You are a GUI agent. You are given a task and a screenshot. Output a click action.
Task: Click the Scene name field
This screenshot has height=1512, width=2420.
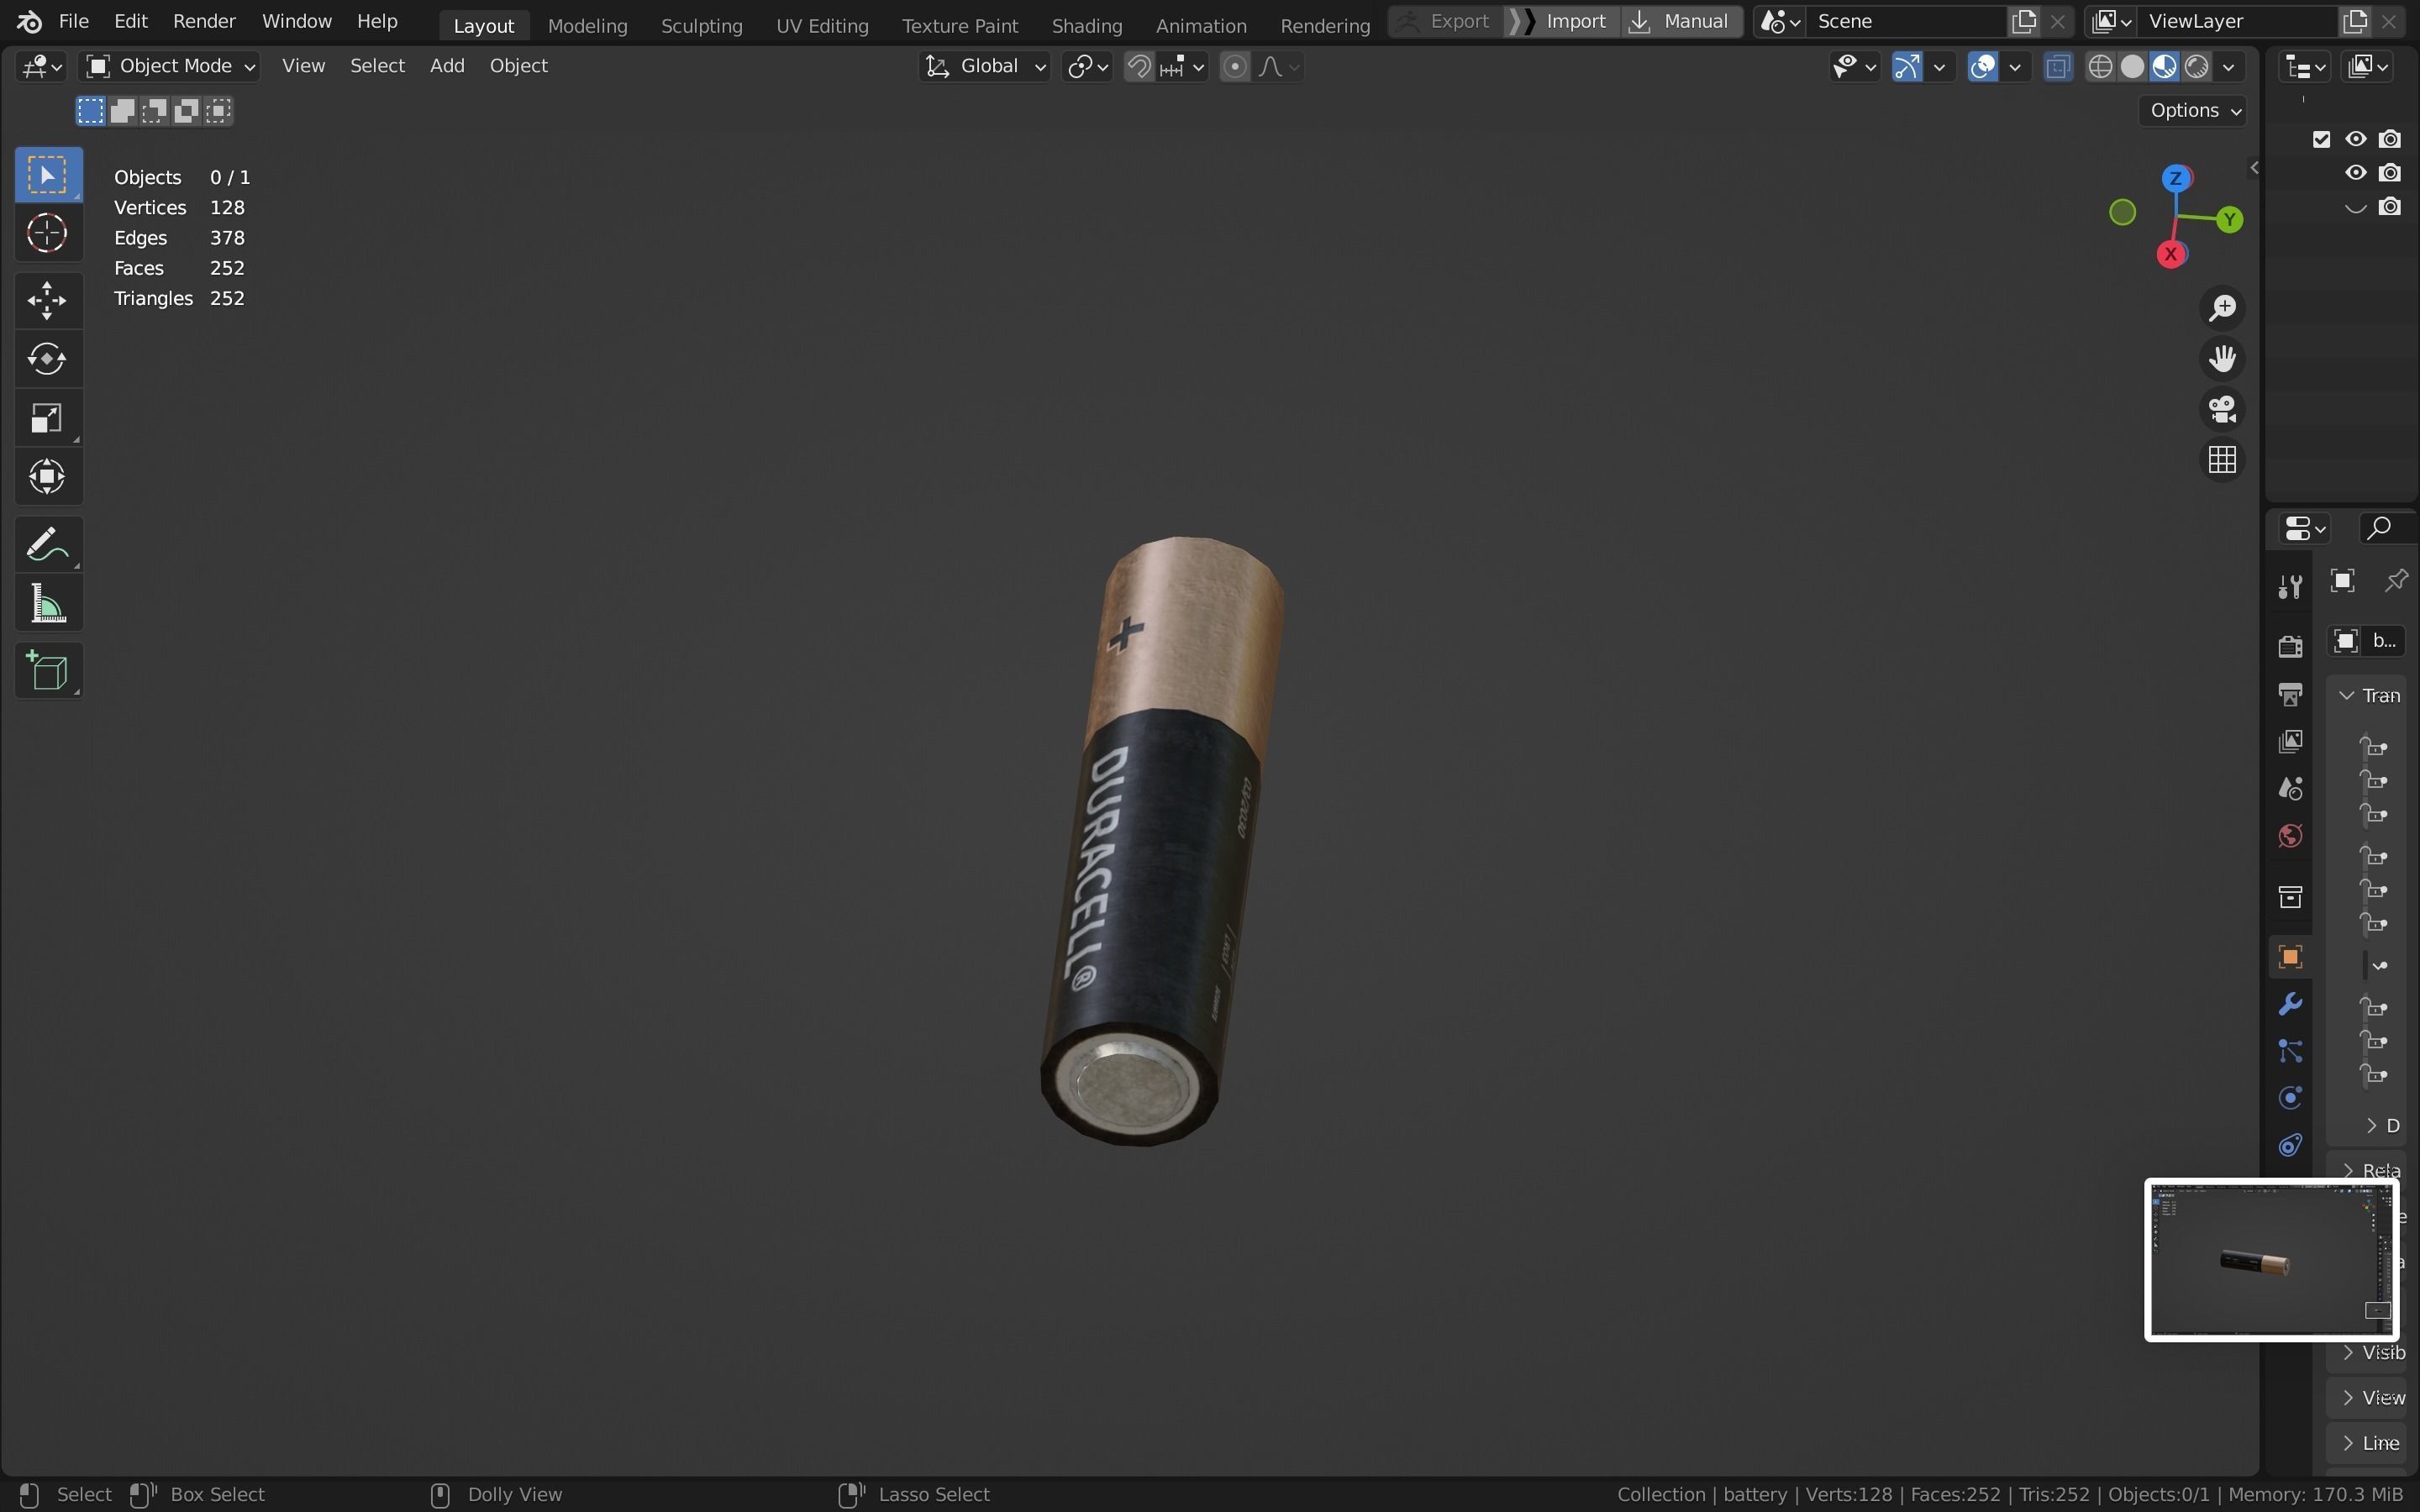click(x=1905, y=21)
